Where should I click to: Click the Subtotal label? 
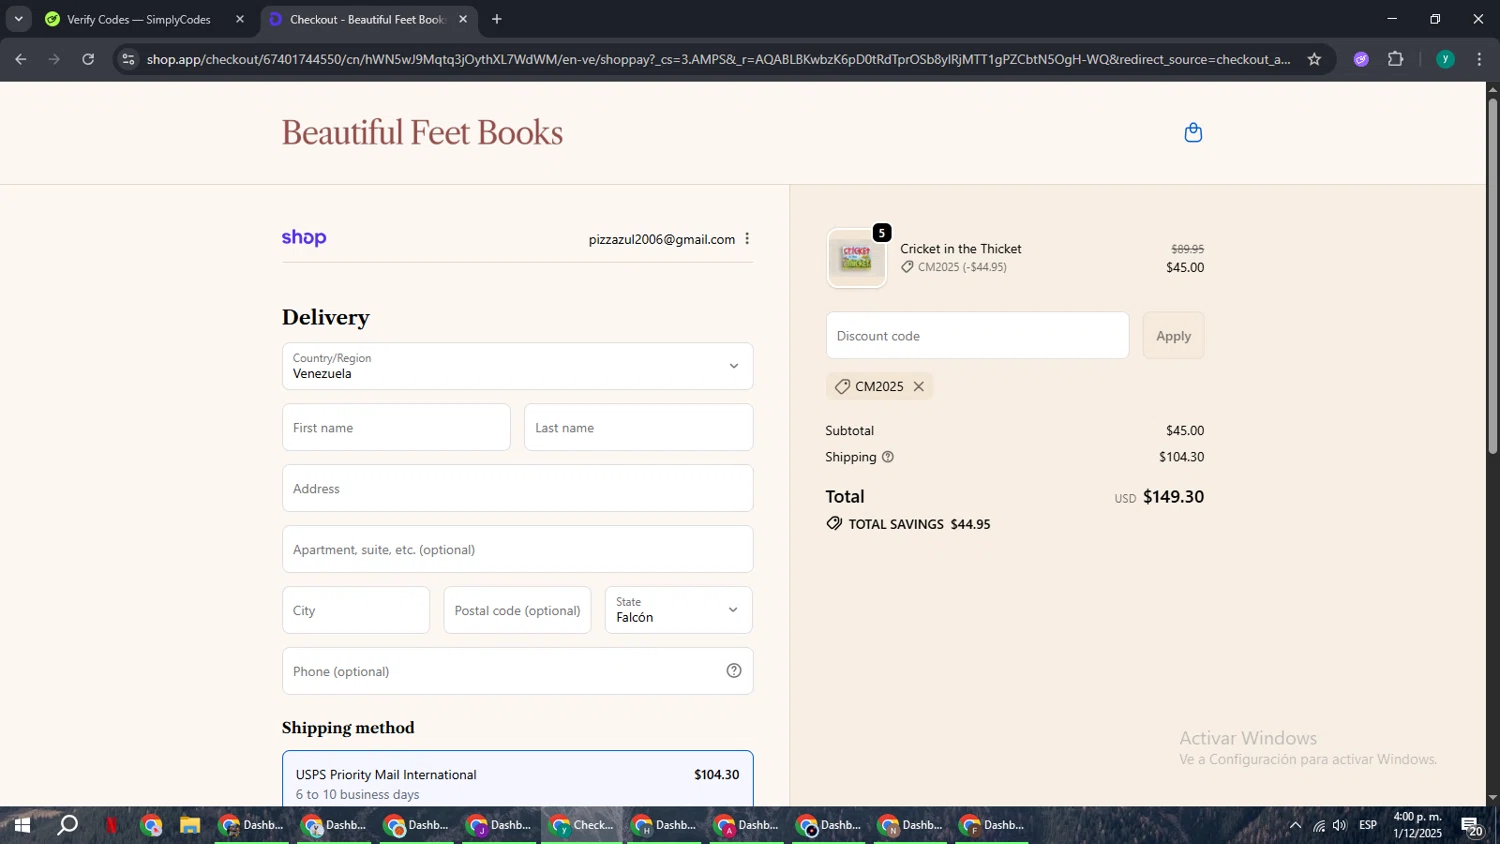click(850, 431)
